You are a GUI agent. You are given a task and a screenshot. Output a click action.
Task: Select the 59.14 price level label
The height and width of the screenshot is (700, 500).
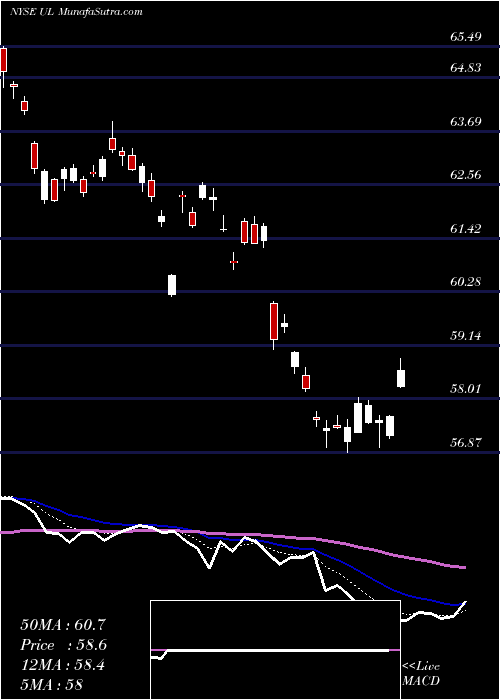click(x=466, y=335)
